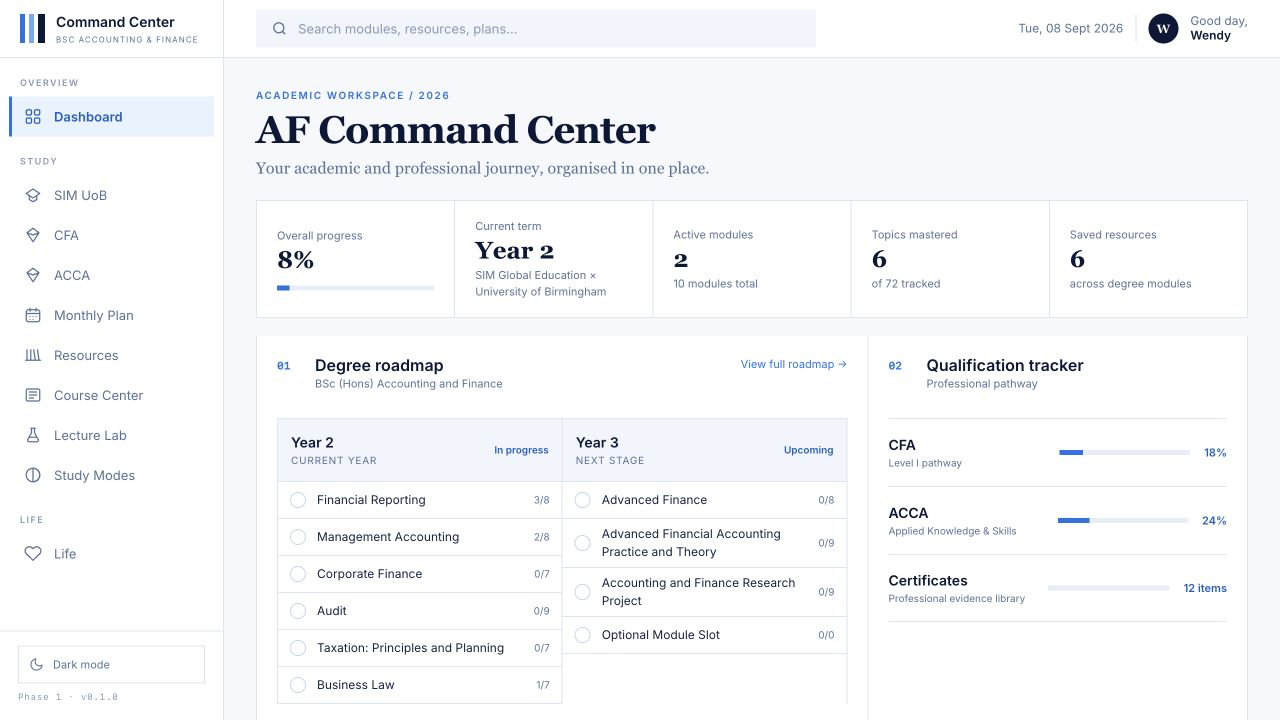Open the CFA Level I pathway row
The image size is (1280, 720).
1057,453
